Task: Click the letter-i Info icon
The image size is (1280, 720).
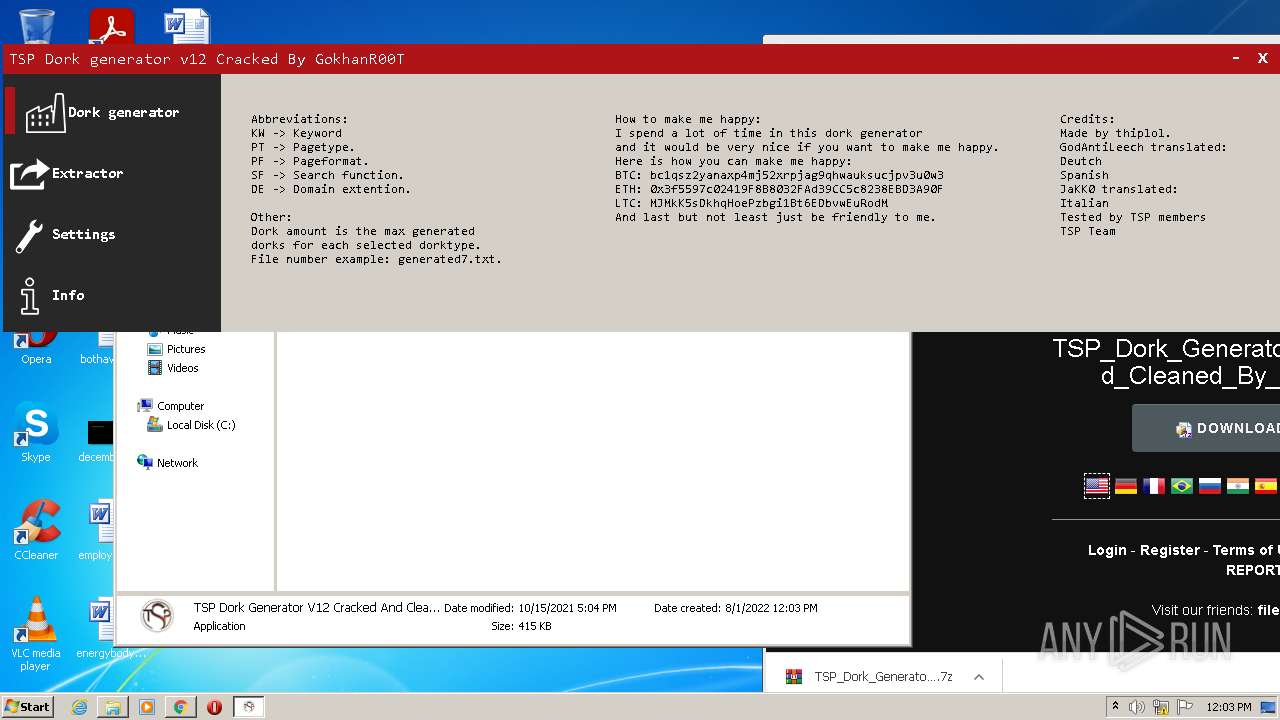Action: [30, 295]
